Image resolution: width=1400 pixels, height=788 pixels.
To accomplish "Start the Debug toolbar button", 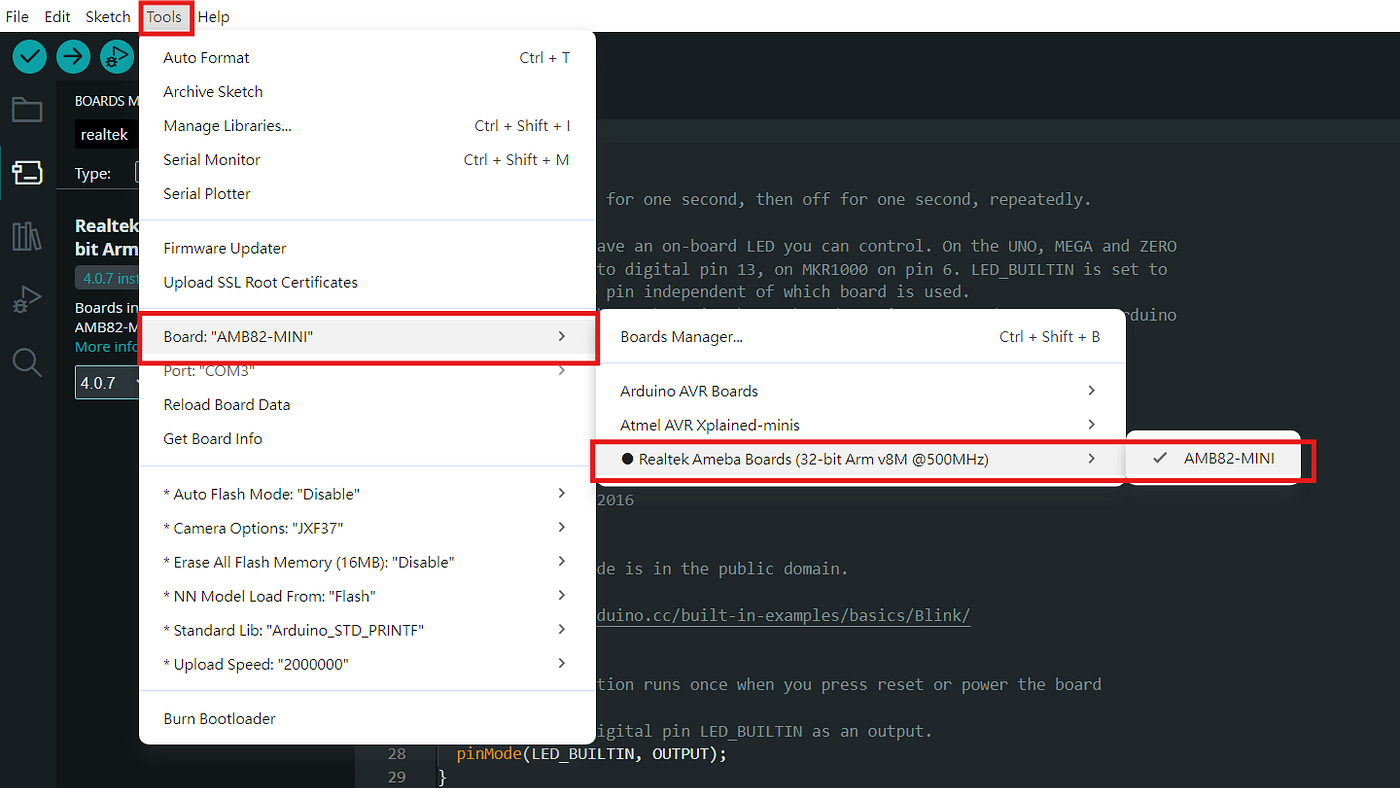I will [116, 57].
